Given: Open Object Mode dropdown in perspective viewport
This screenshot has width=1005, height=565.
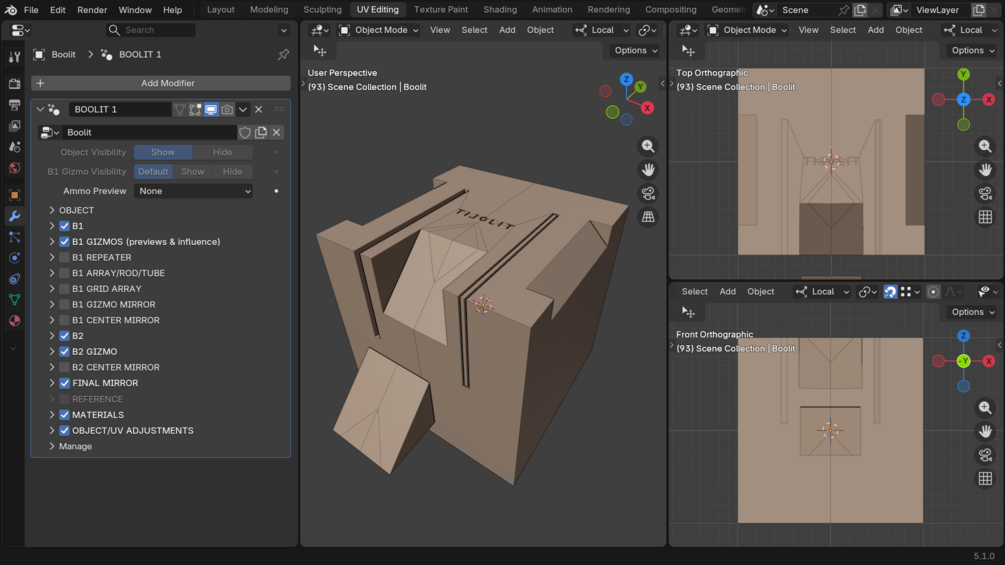Looking at the screenshot, I should 378,30.
